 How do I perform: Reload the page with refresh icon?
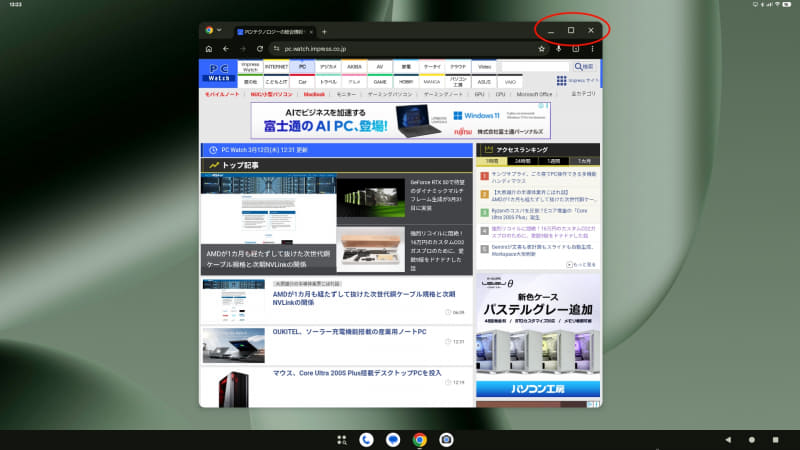tap(260, 49)
